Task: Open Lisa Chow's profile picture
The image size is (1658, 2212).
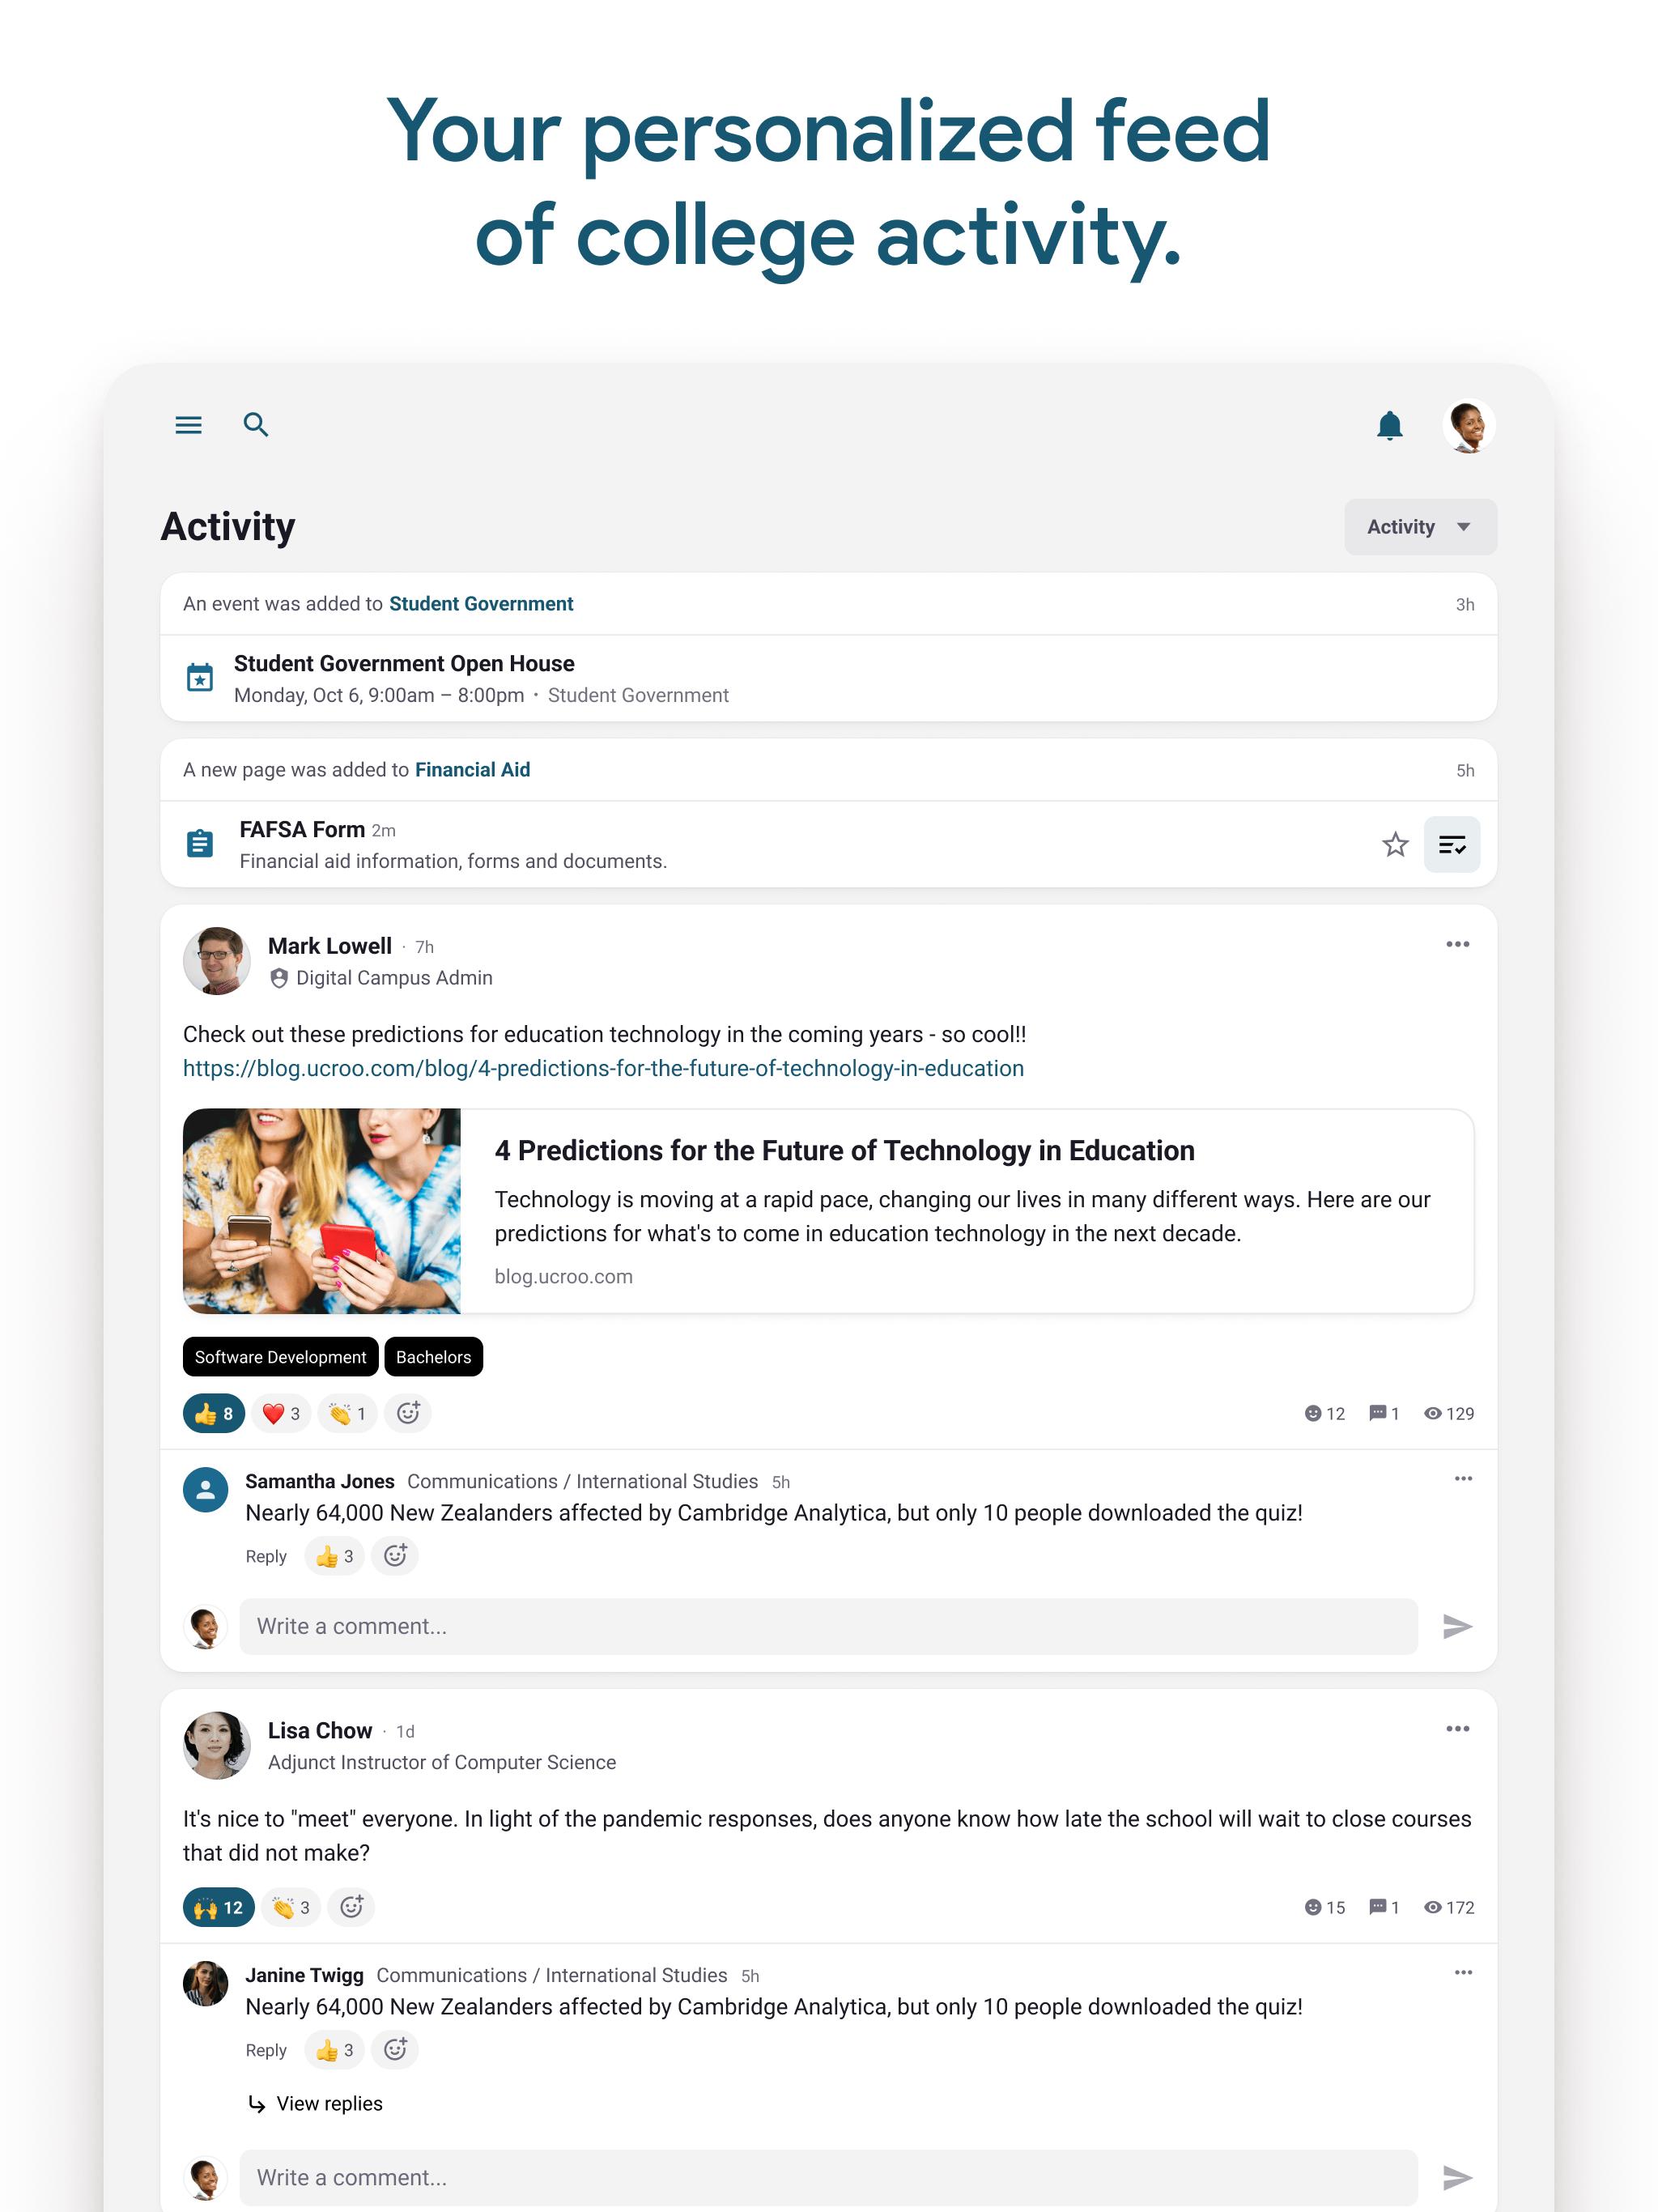Action: pyautogui.click(x=216, y=1745)
